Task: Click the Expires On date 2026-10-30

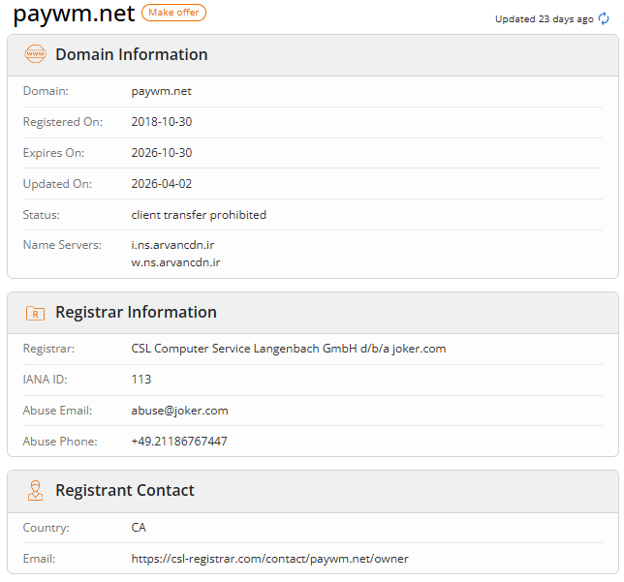Action: pyautogui.click(x=162, y=153)
